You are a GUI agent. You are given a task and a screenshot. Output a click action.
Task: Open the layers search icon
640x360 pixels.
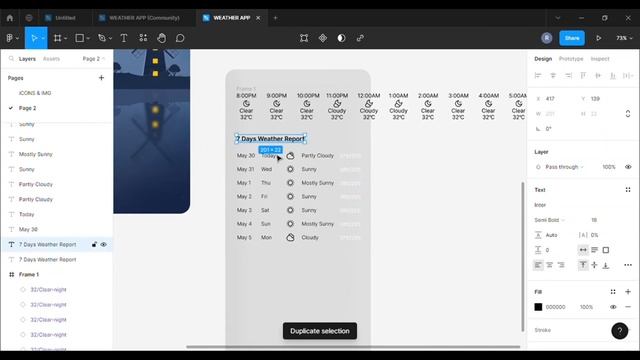(x=11, y=59)
